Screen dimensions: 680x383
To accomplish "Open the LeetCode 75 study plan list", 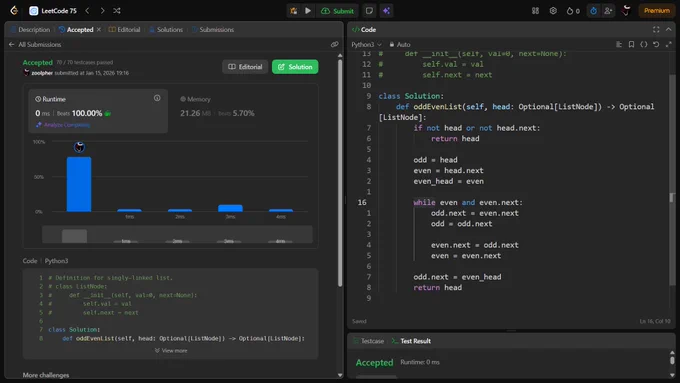I will [x=53, y=11].
